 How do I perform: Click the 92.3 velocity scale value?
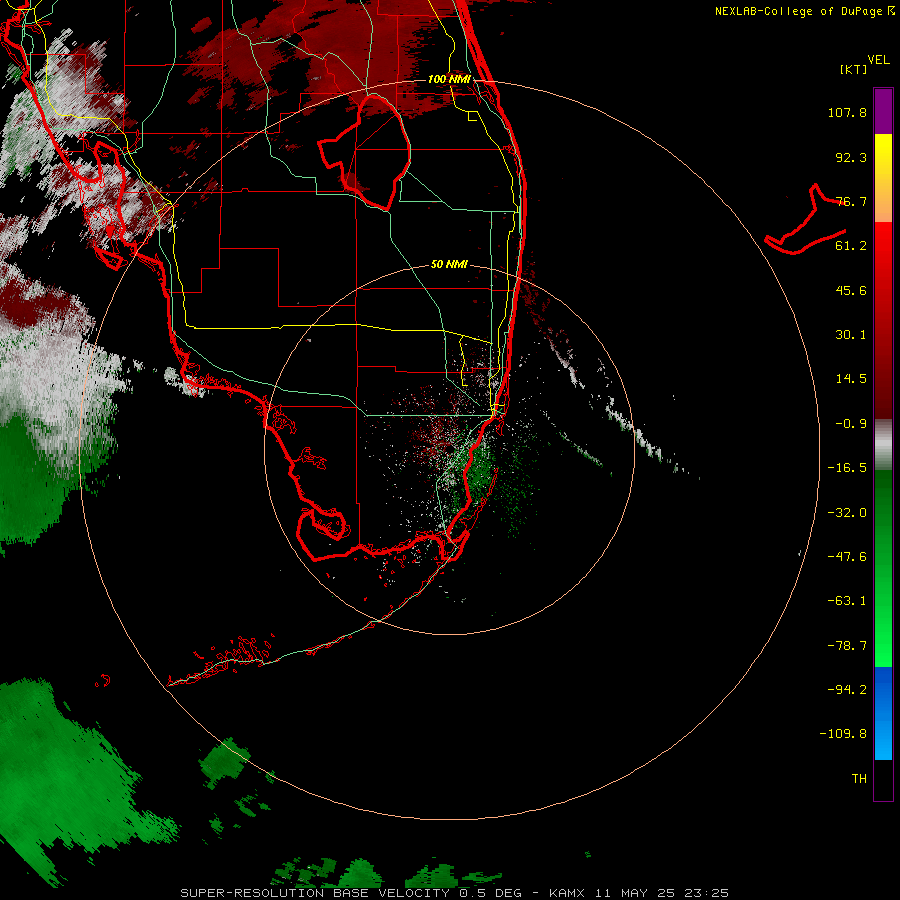pos(851,157)
